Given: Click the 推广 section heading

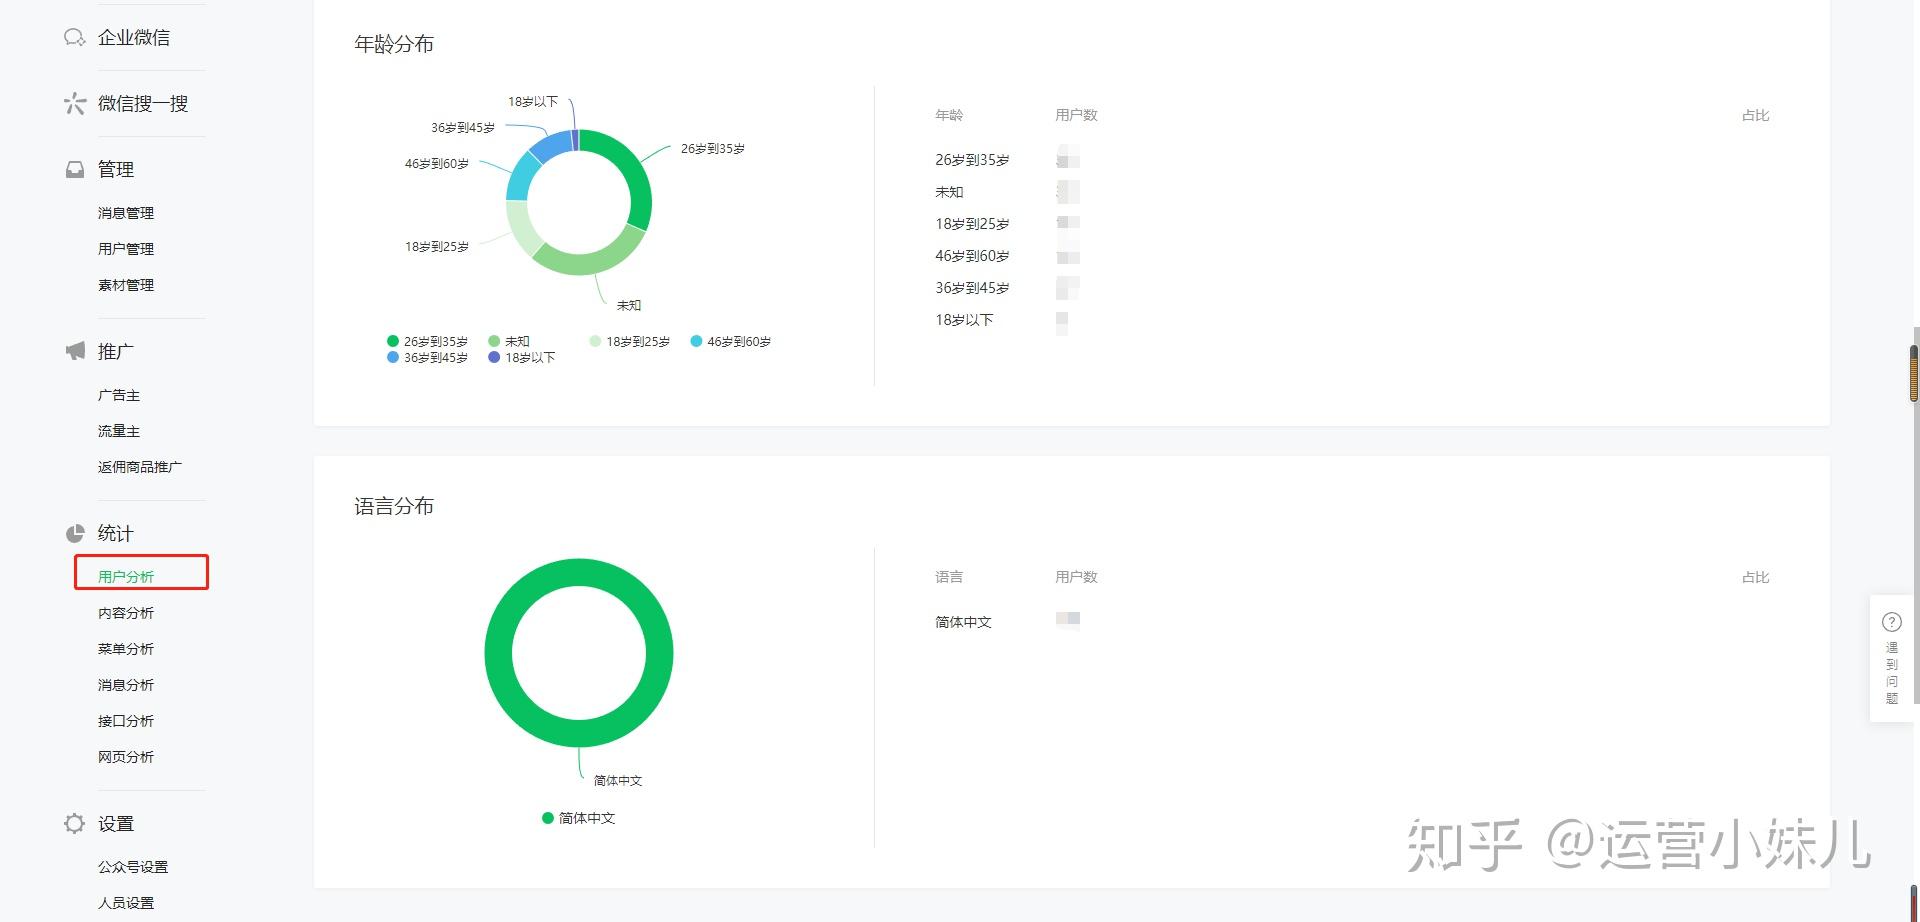Looking at the screenshot, I should 116,351.
